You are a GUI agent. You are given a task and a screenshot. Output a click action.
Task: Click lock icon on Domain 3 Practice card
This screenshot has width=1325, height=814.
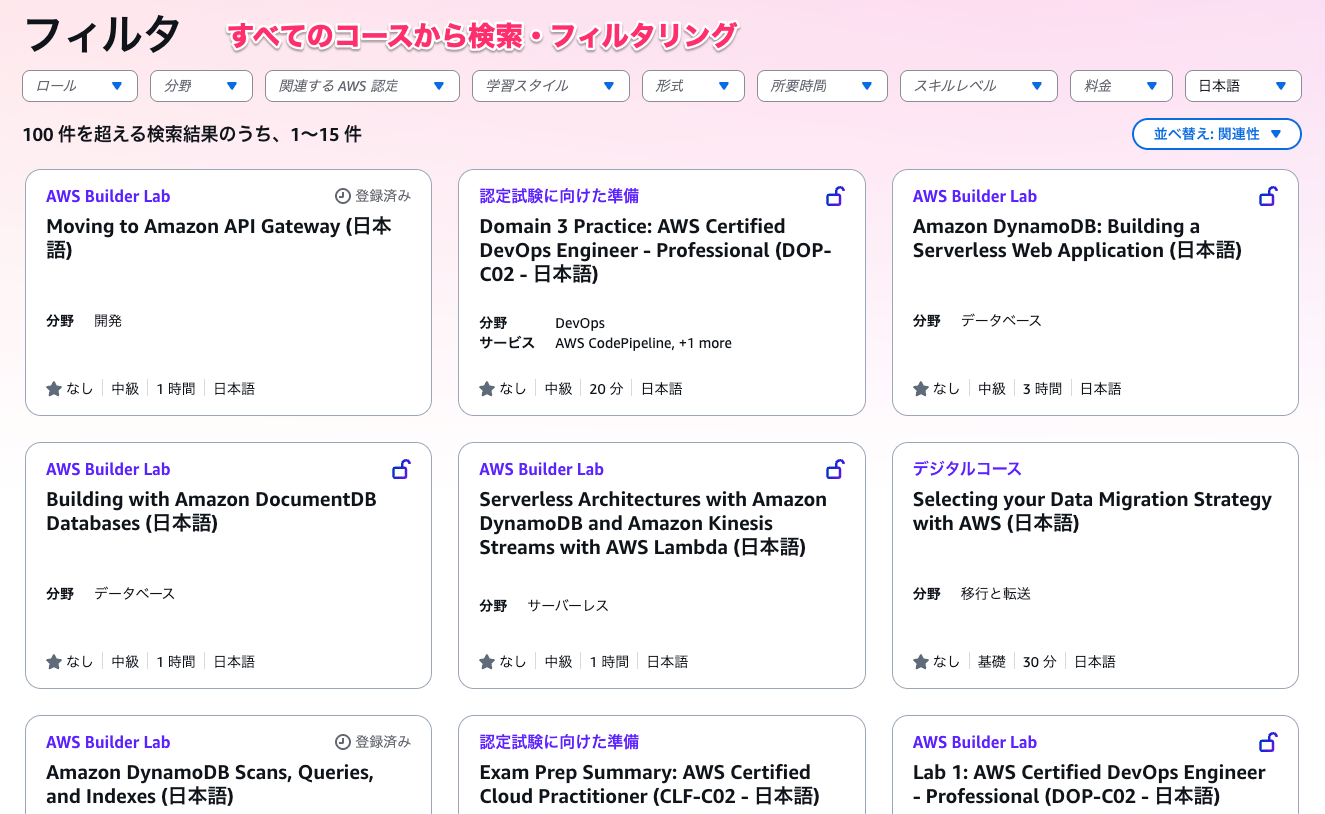pos(835,196)
